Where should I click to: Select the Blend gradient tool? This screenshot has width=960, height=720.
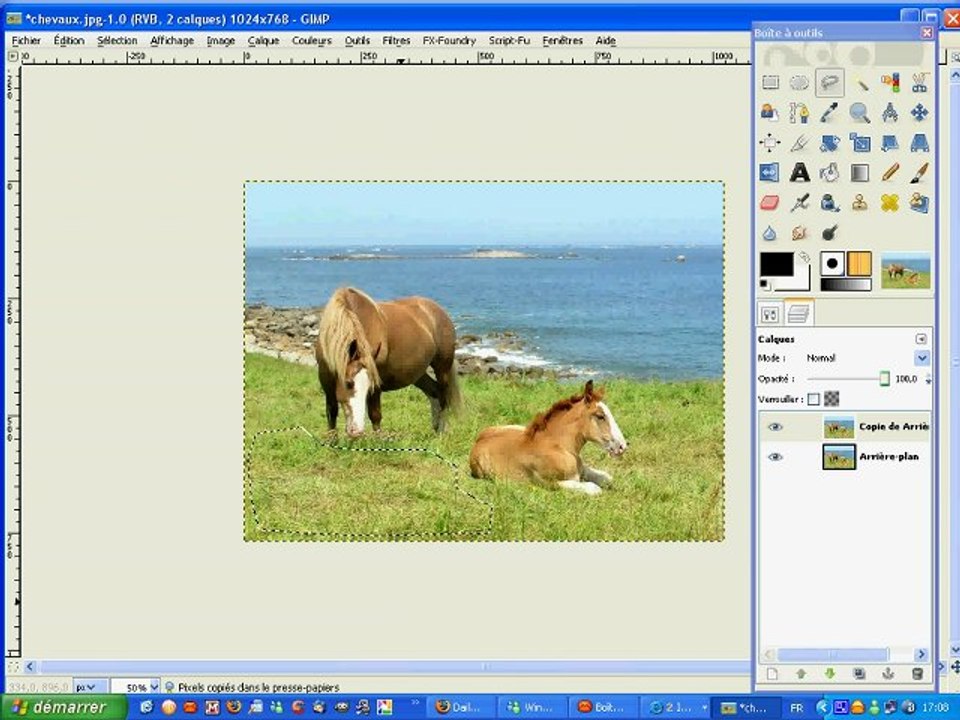point(860,173)
